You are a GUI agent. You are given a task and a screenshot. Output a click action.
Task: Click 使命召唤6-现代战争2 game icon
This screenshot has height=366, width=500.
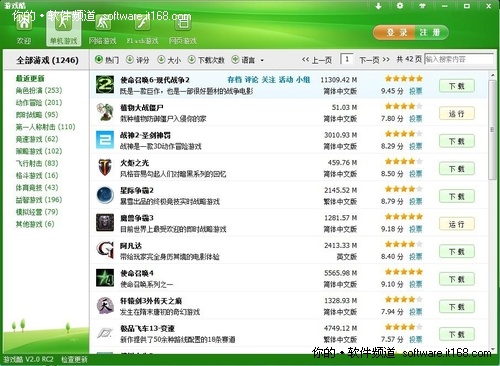(x=105, y=84)
